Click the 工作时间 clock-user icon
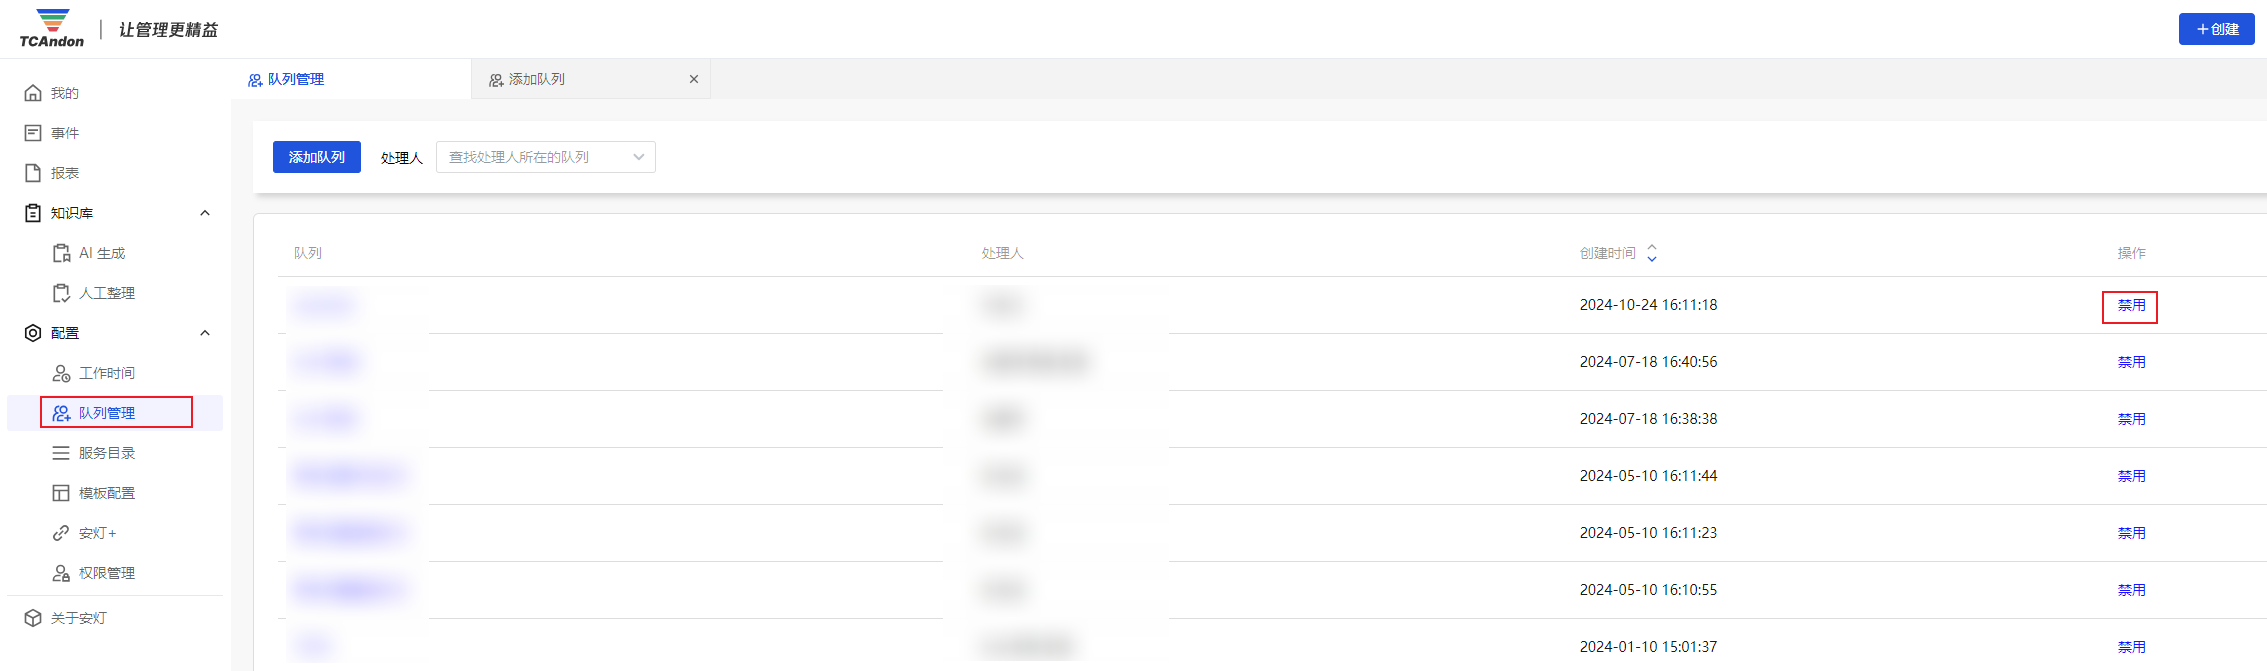The image size is (2267, 671). pos(61,373)
